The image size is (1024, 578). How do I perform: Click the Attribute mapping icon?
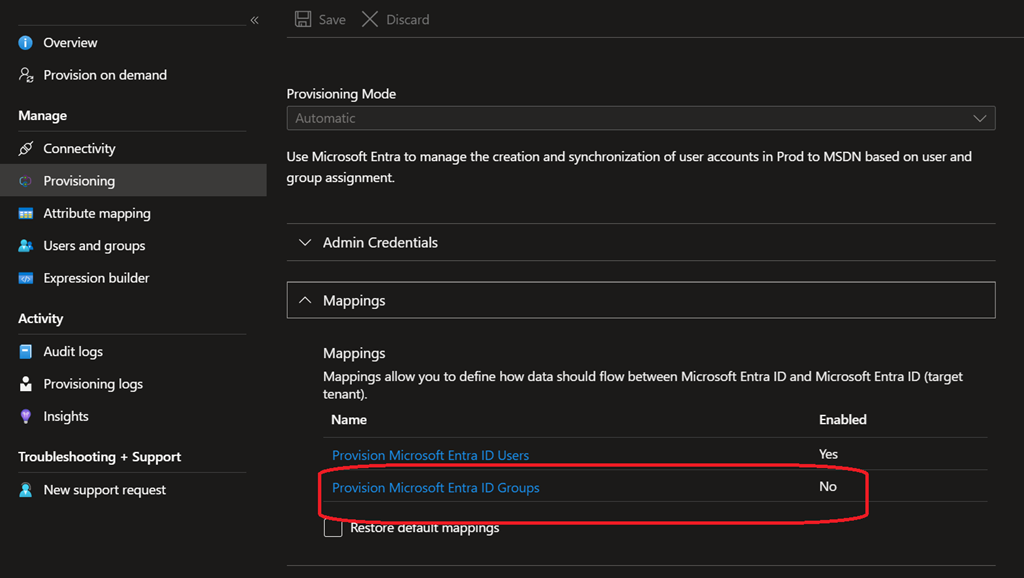tap(26, 214)
